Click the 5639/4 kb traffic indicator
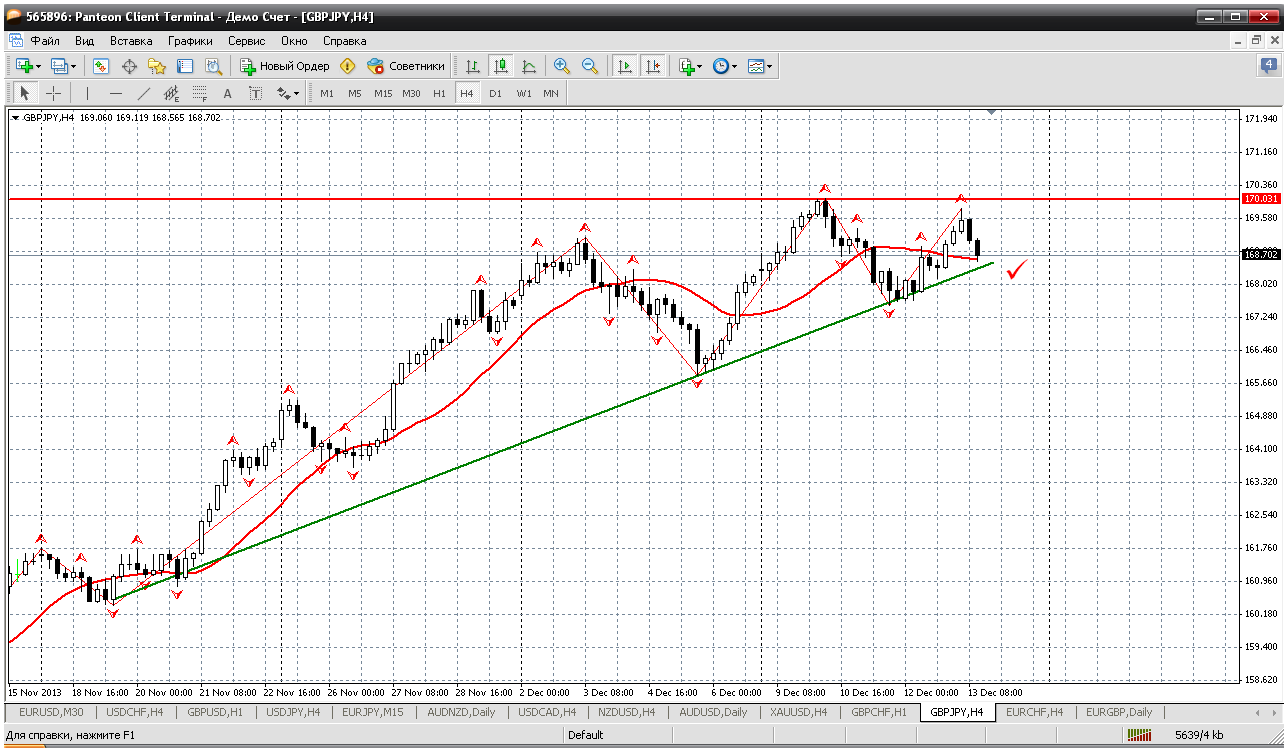The height and width of the screenshot is (748, 1288). (x=1198, y=735)
